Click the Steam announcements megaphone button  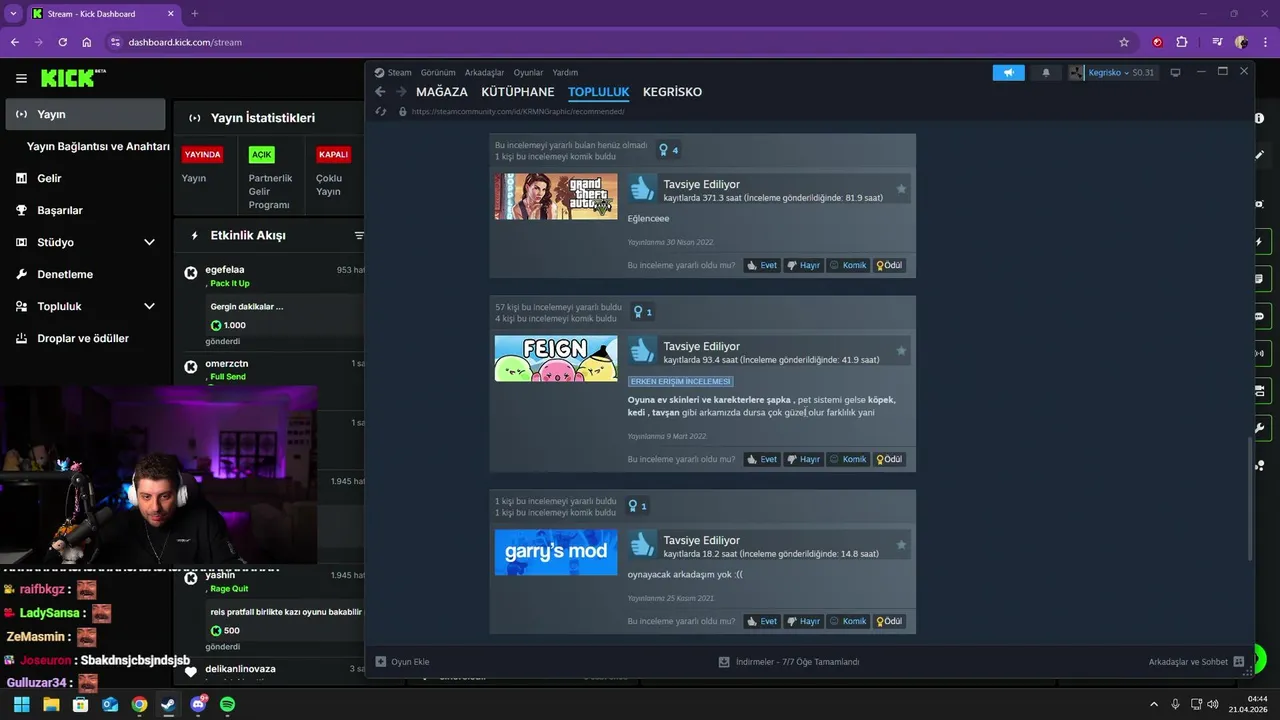click(1009, 73)
